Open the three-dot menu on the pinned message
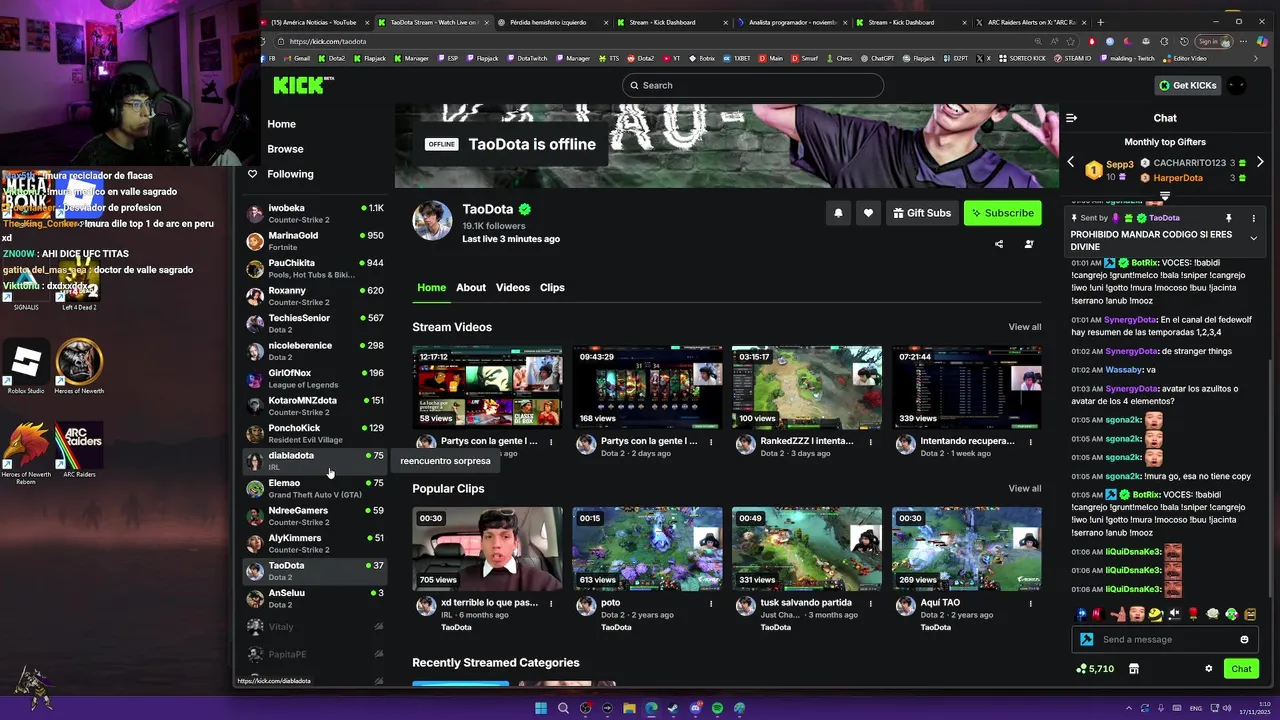 1253,218
